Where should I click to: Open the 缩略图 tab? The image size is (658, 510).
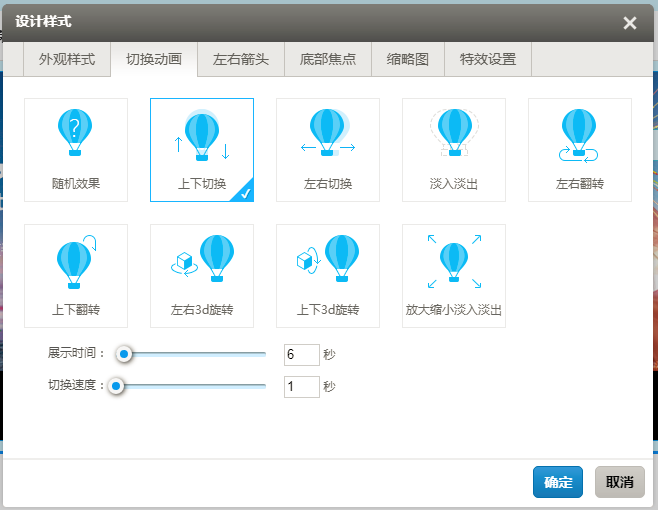coord(408,60)
